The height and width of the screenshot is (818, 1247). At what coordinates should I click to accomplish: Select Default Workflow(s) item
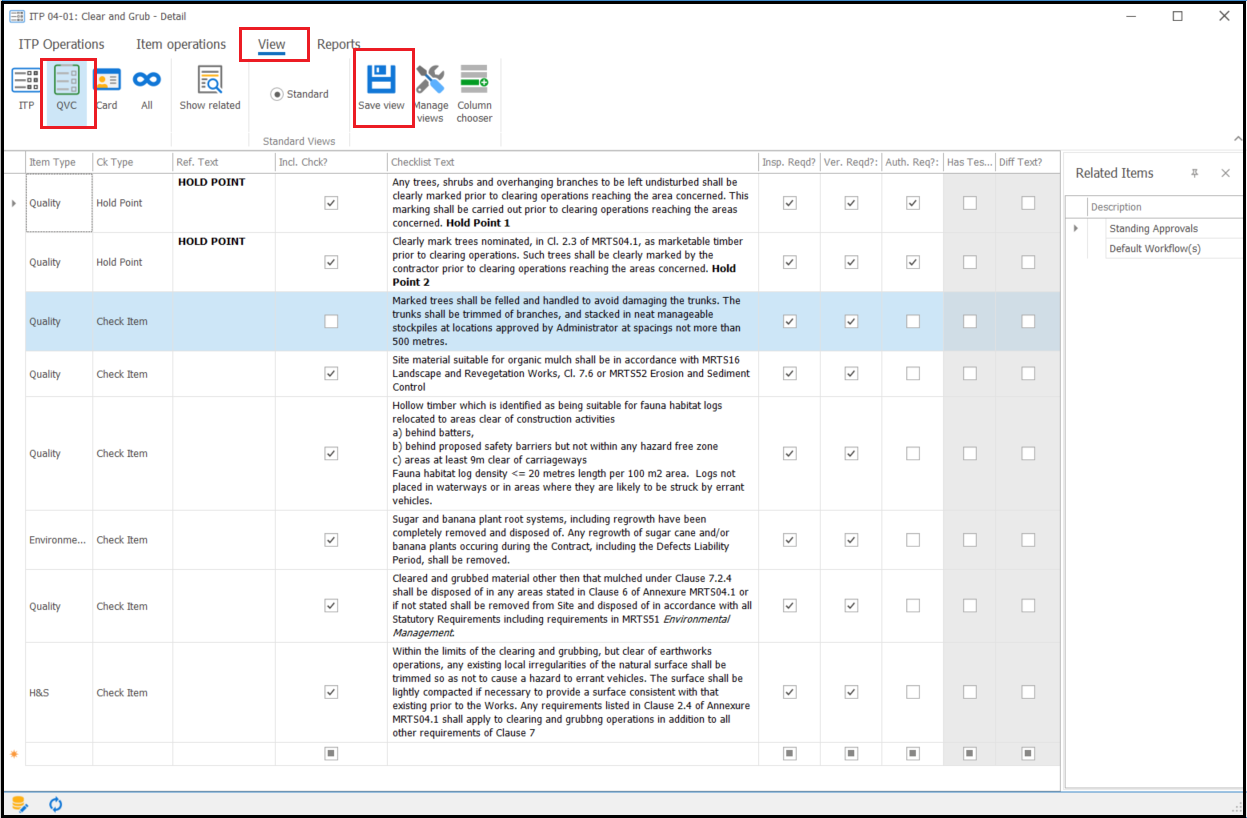tap(1155, 248)
